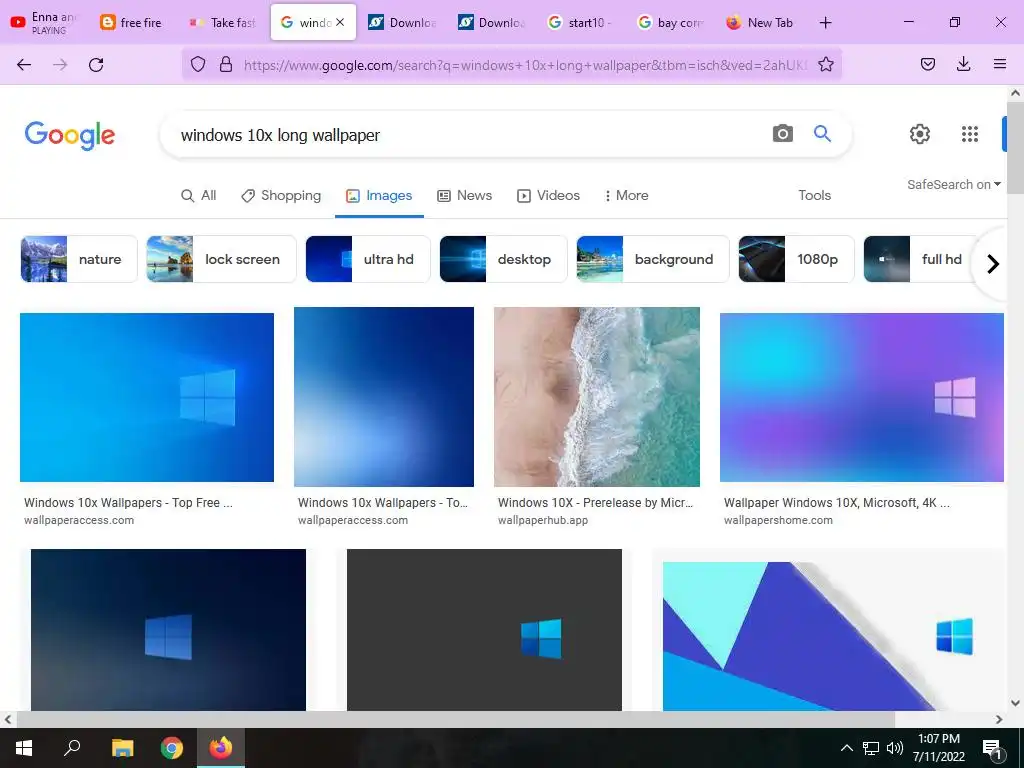Select the All results tab
1024x768 pixels.
pos(199,195)
